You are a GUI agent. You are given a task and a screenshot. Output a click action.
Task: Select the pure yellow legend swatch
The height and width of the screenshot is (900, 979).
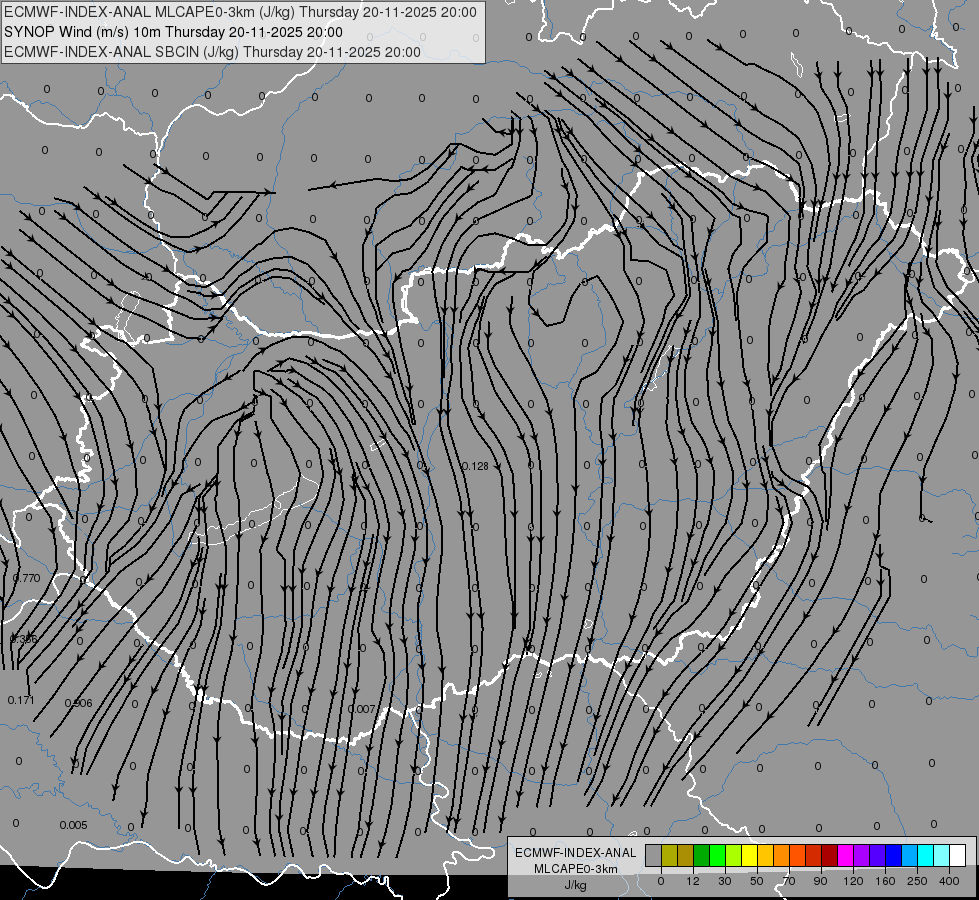pos(750,855)
